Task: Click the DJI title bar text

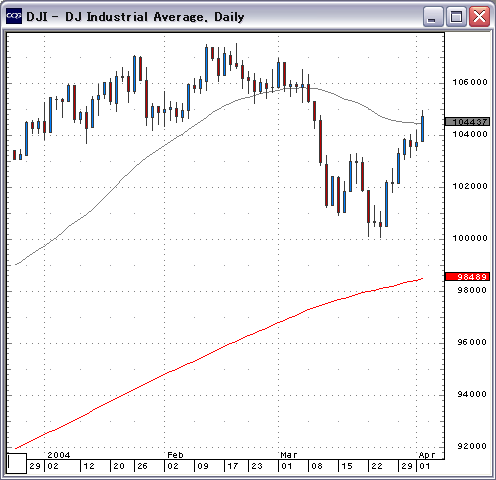Action: pyautogui.click(x=135, y=17)
